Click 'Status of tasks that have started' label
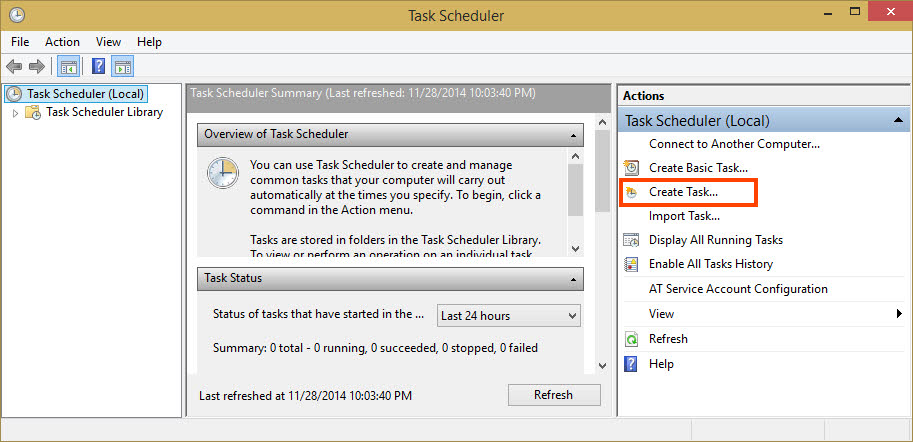Viewport: 913px width, 442px height. tap(319, 314)
